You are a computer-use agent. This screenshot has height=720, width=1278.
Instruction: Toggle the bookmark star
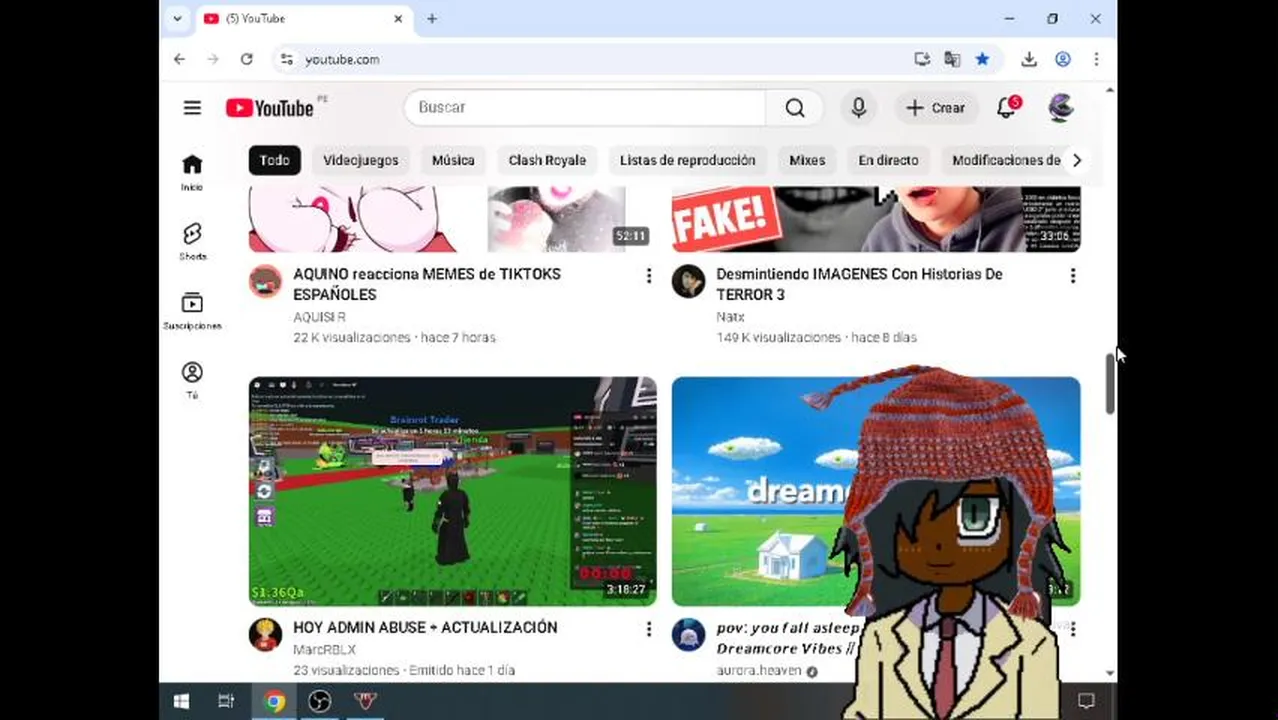(982, 60)
